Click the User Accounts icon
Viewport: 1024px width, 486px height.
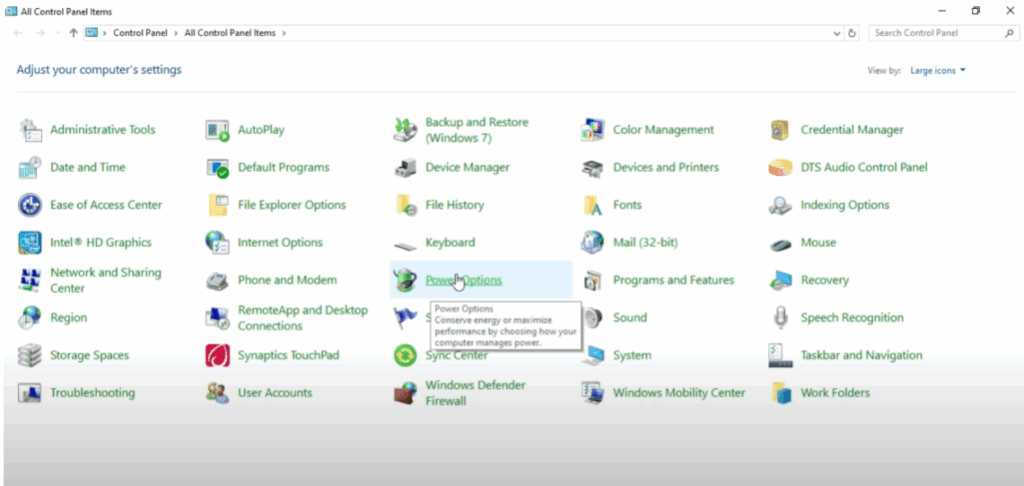pos(217,393)
